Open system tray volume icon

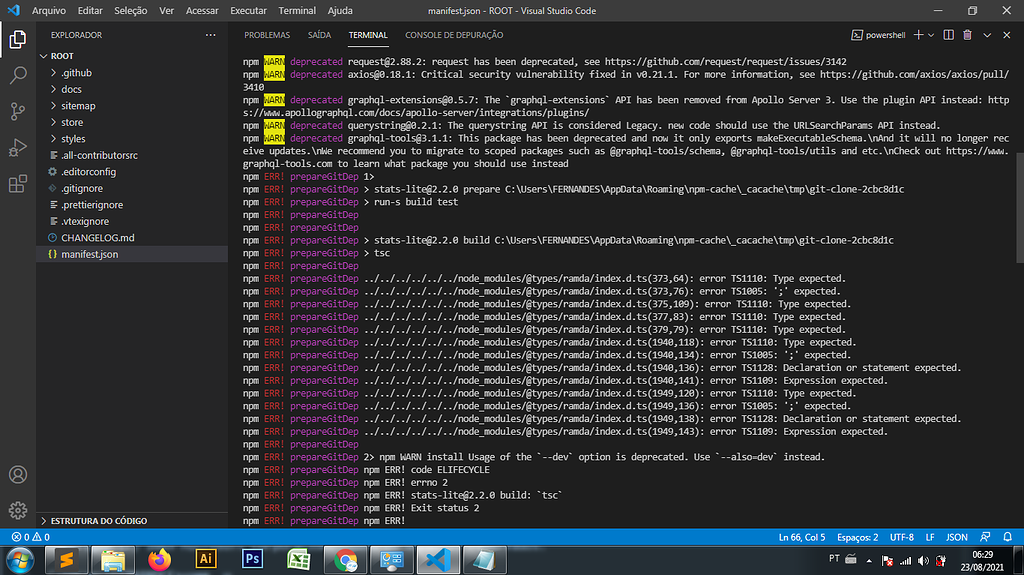923,561
